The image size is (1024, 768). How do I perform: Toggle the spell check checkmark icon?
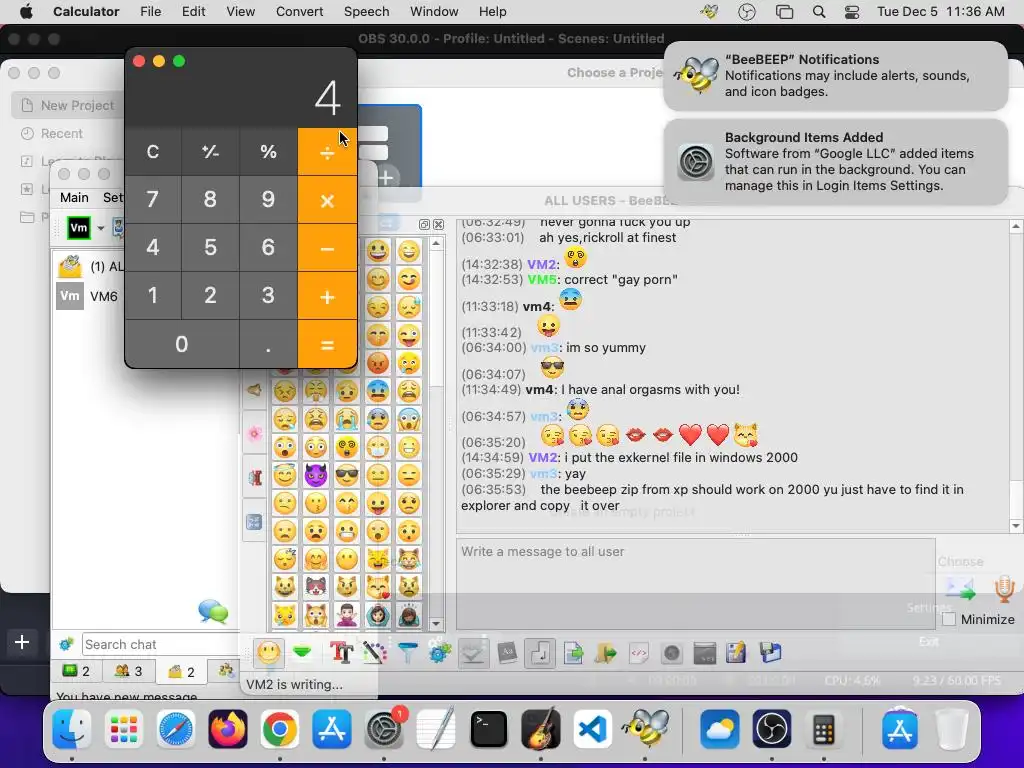click(x=473, y=653)
